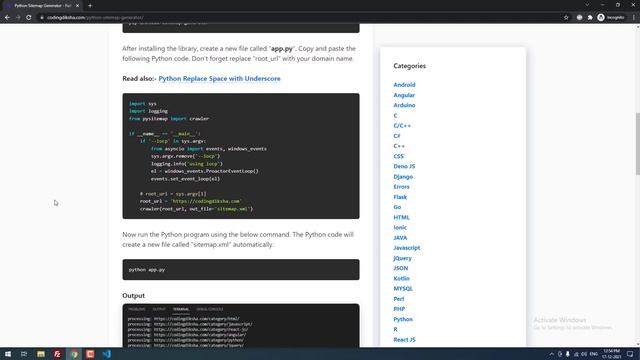Click the terminal output screenshot image
The height and width of the screenshot is (360, 640).
(x=241, y=325)
